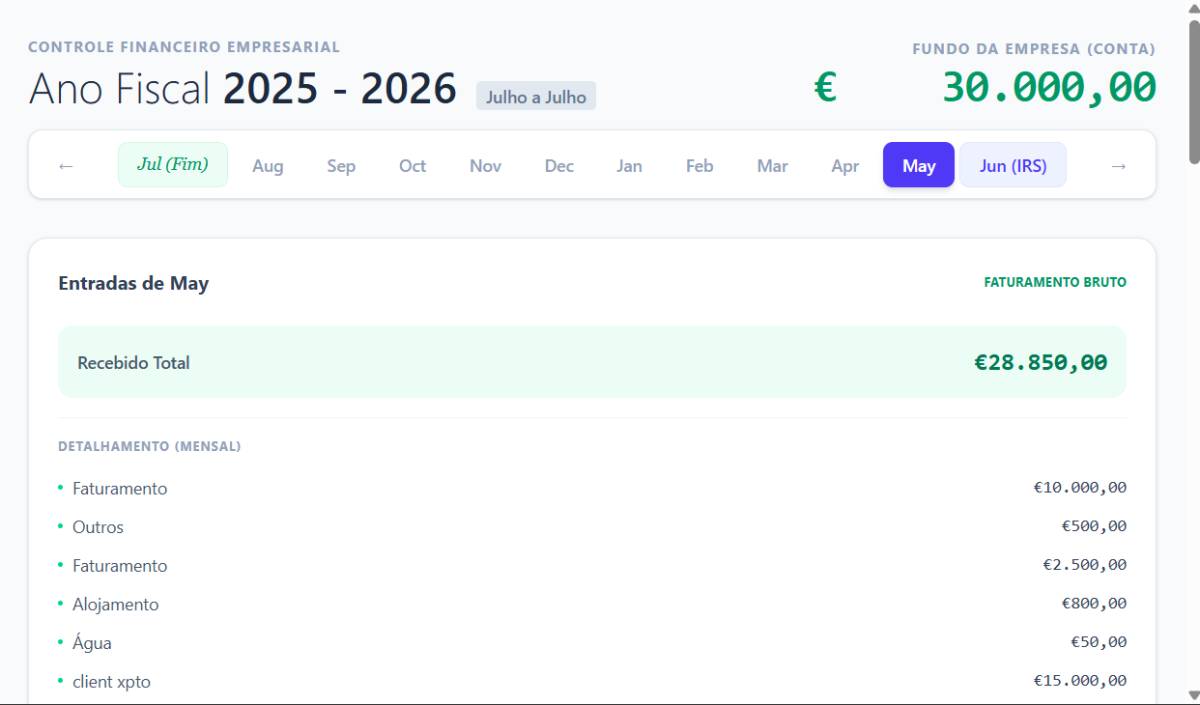Click the €50,00 amount
Image resolution: width=1200 pixels, height=705 pixels.
pyautogui.click(x=1098, y=642)
